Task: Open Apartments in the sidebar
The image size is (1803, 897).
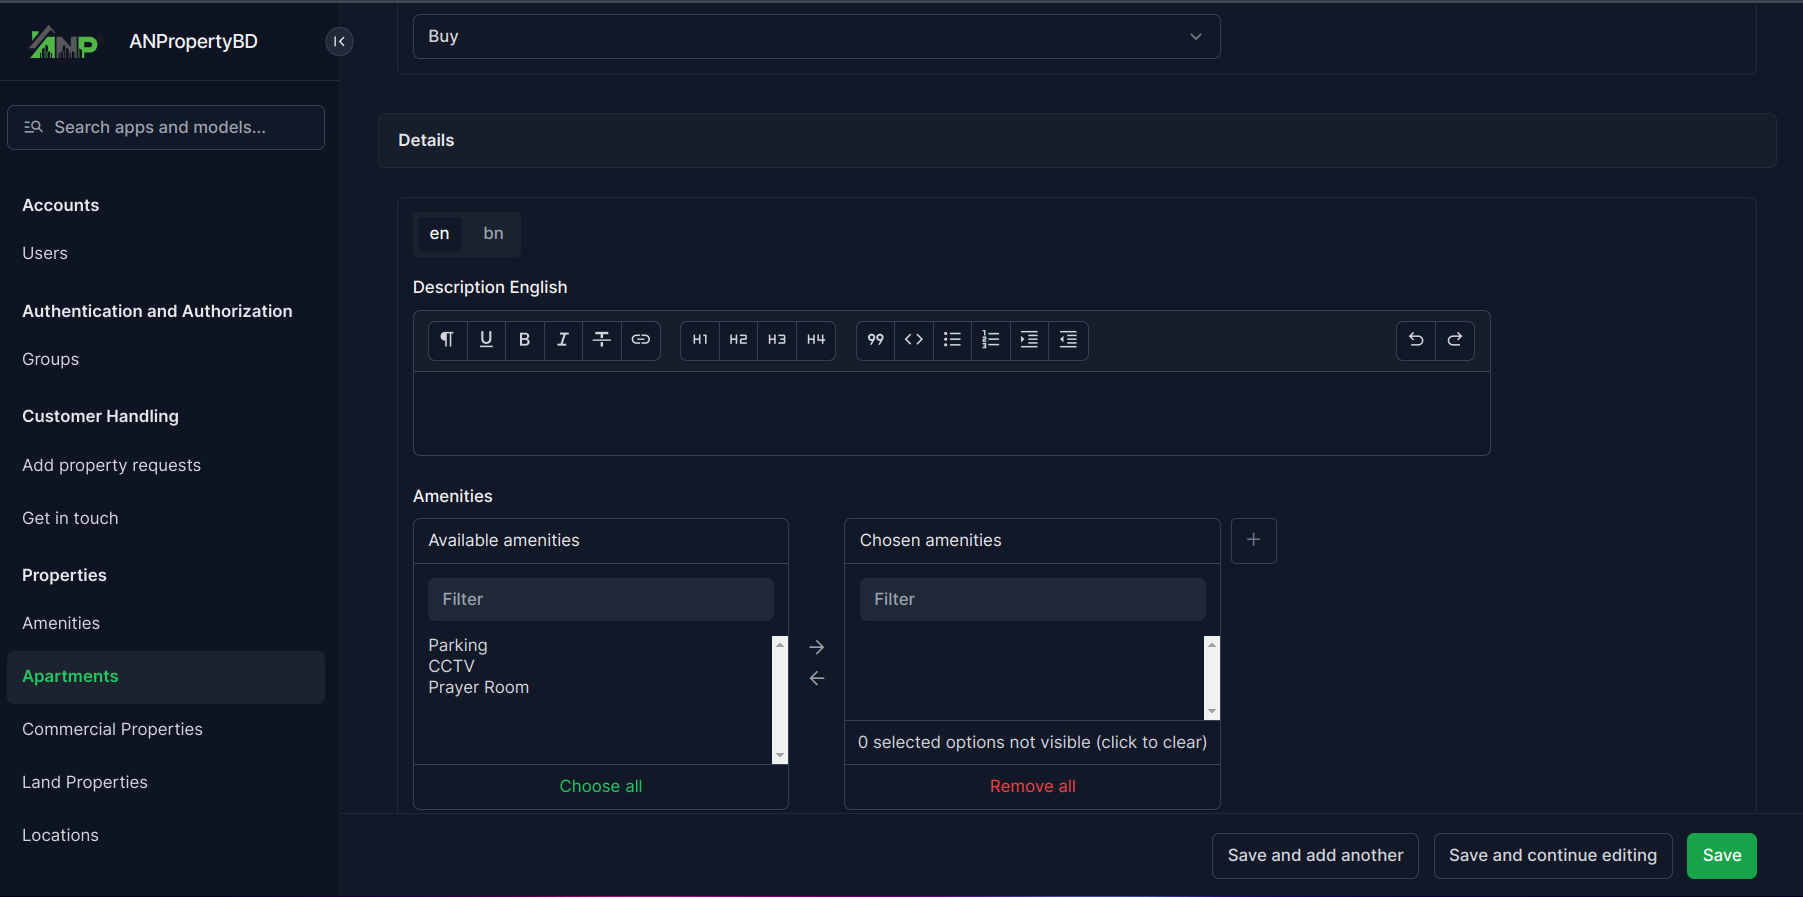Action: tap(166, 677)
